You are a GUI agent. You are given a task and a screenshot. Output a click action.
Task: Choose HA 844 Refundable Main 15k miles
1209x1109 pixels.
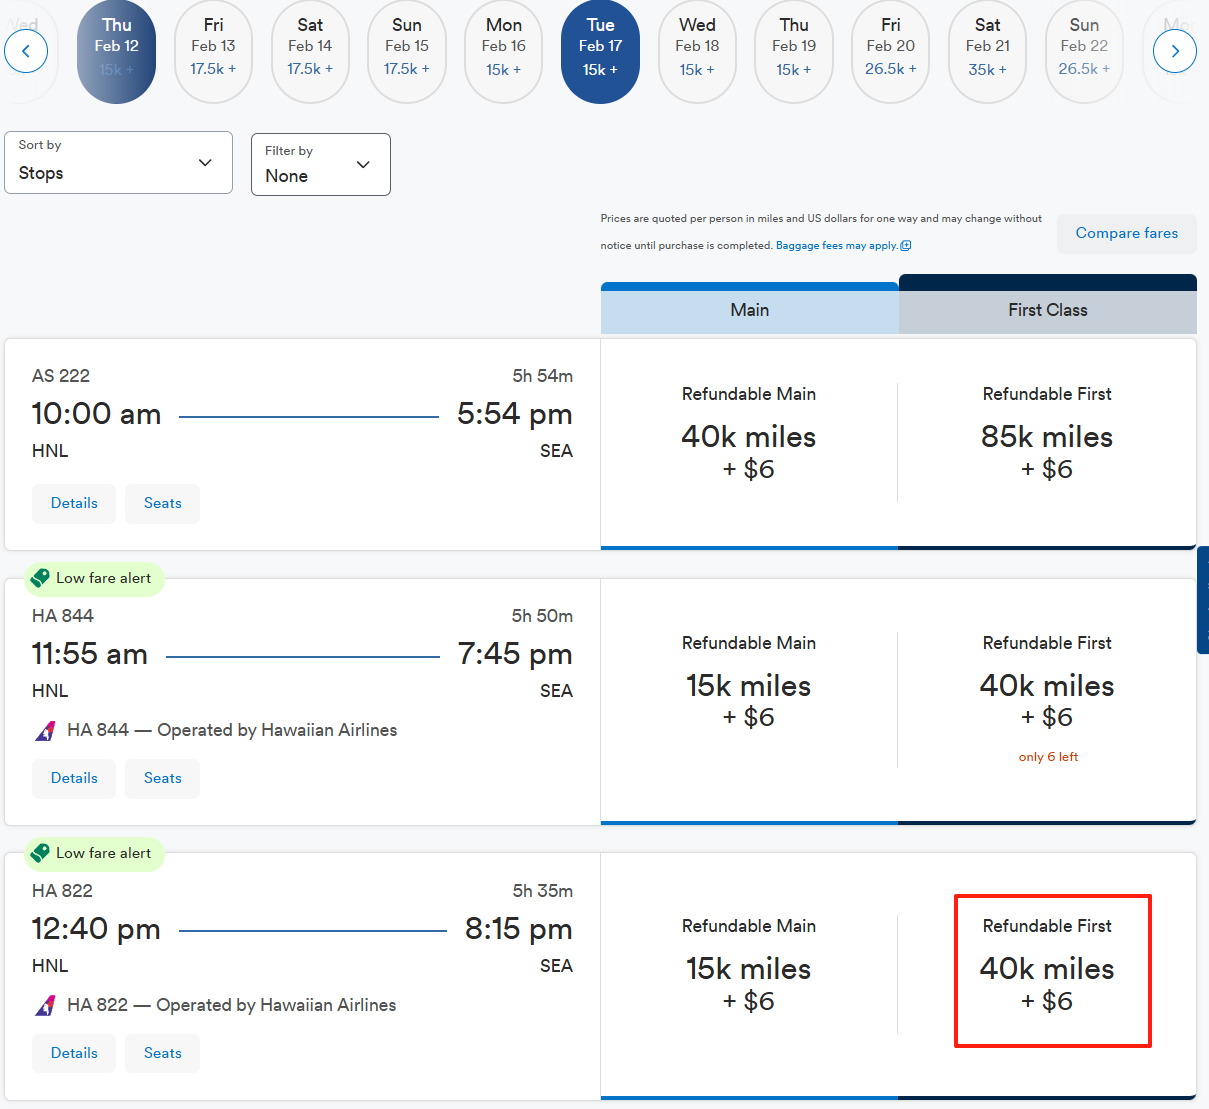tap(749, 700)
